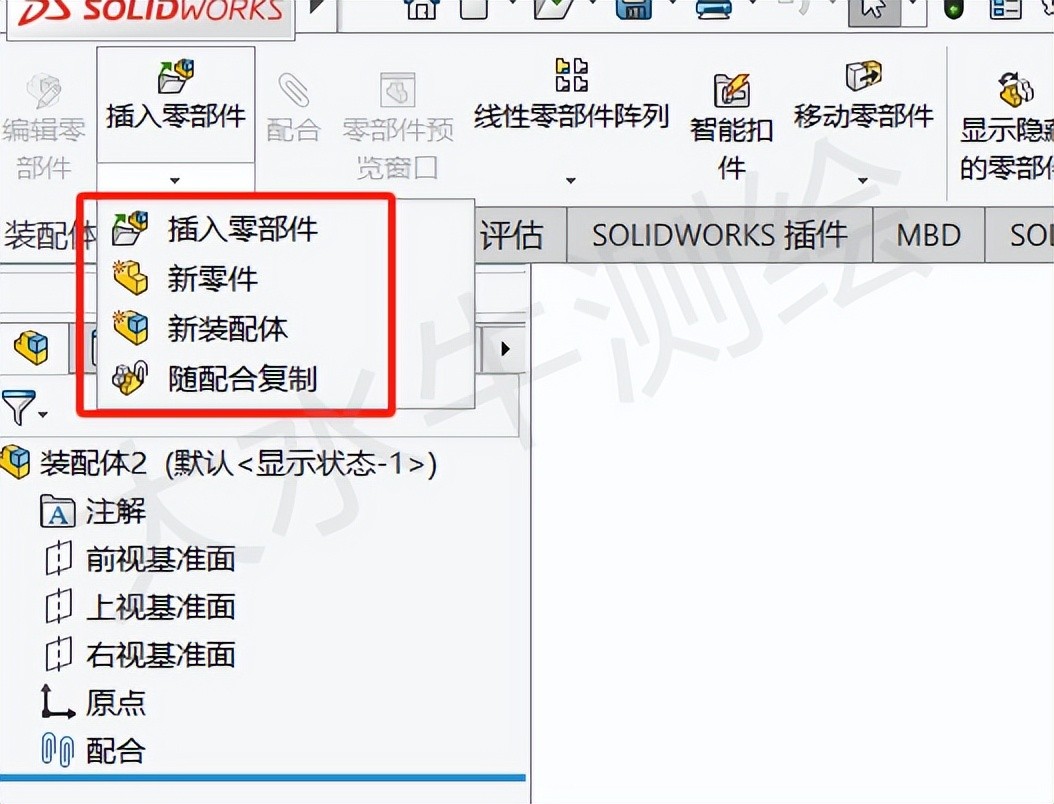Open the SOLIDWORKS 插件 tab
This screenshot has height=804, width=1054.
tap(719, 235)
